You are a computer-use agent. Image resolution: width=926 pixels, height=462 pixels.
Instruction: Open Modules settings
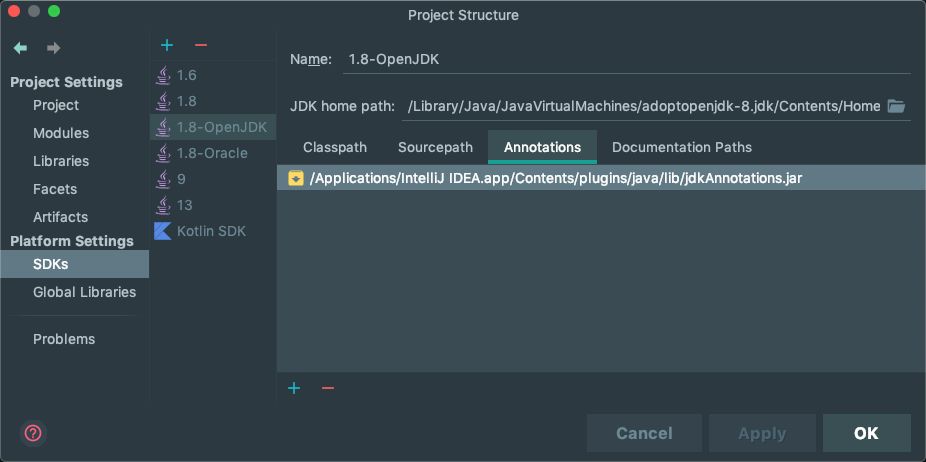coord(61,133)
